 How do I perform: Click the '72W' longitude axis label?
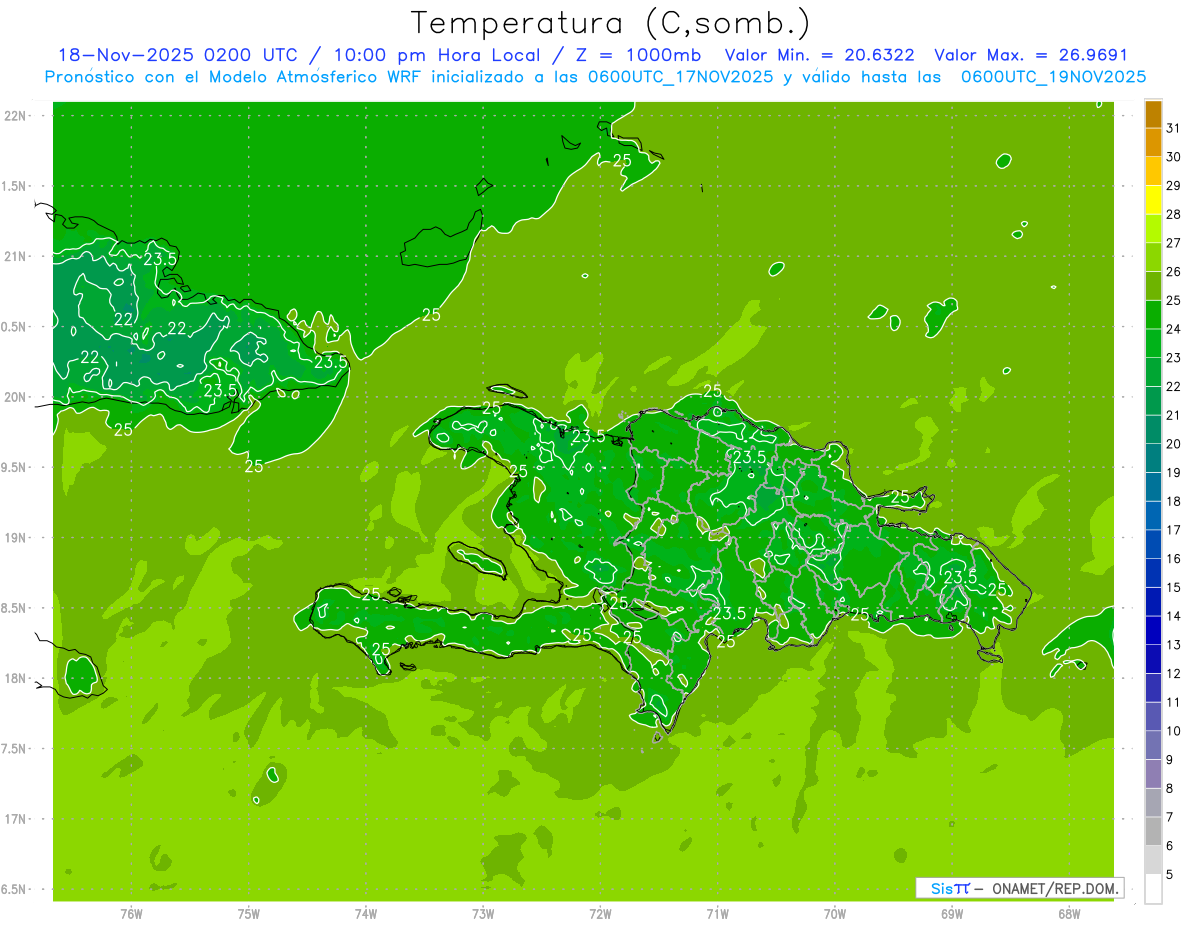600,914
